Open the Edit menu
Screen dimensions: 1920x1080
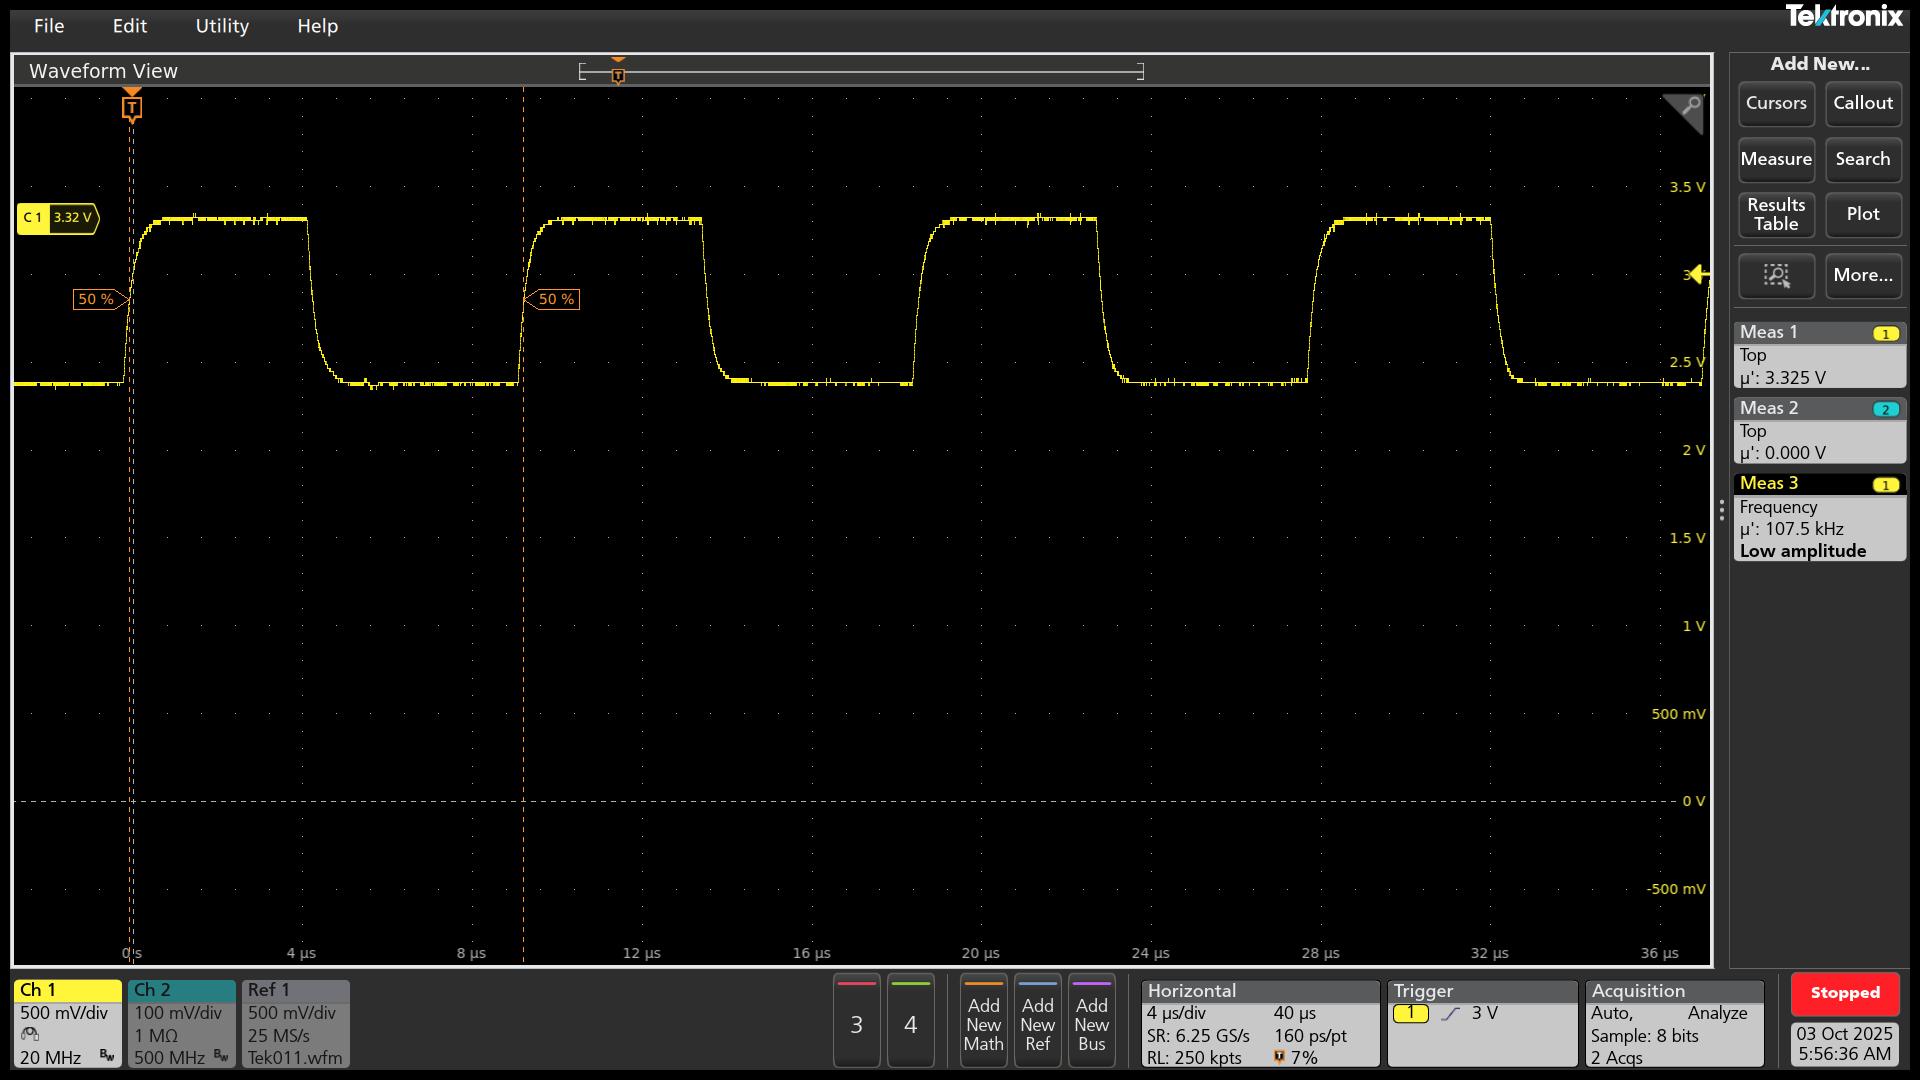129,26
